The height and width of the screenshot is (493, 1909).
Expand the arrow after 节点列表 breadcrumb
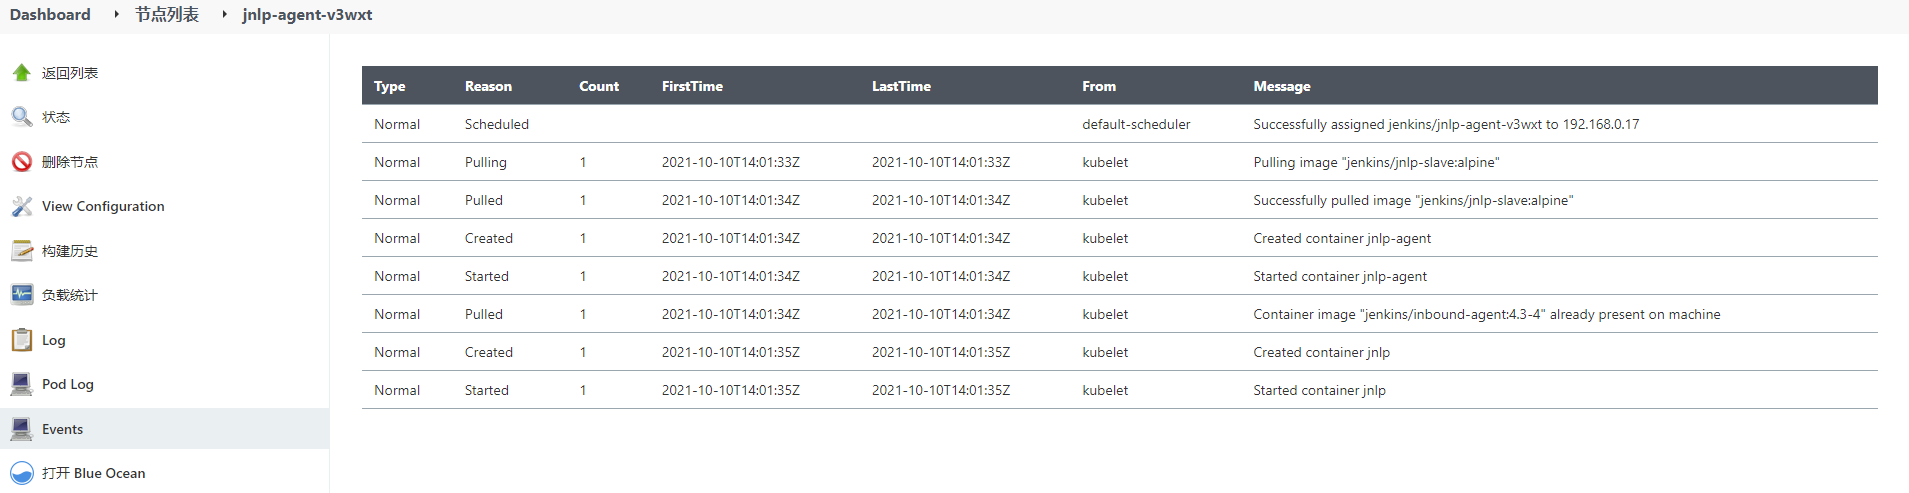tap(224, 15)
